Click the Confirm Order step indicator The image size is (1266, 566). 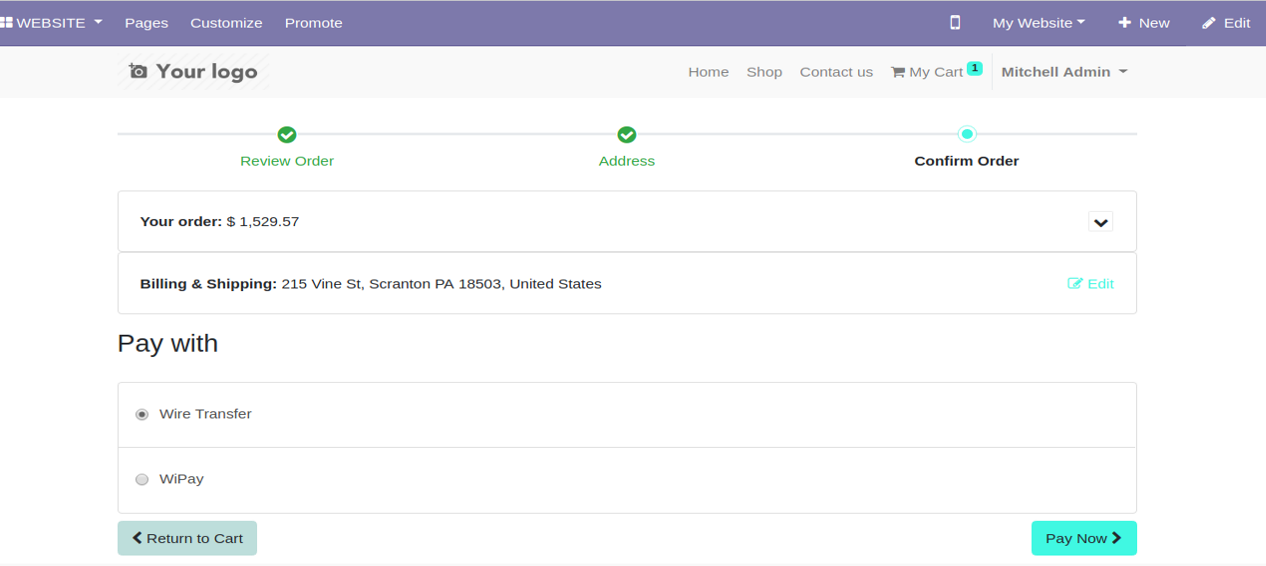point(966,134)
